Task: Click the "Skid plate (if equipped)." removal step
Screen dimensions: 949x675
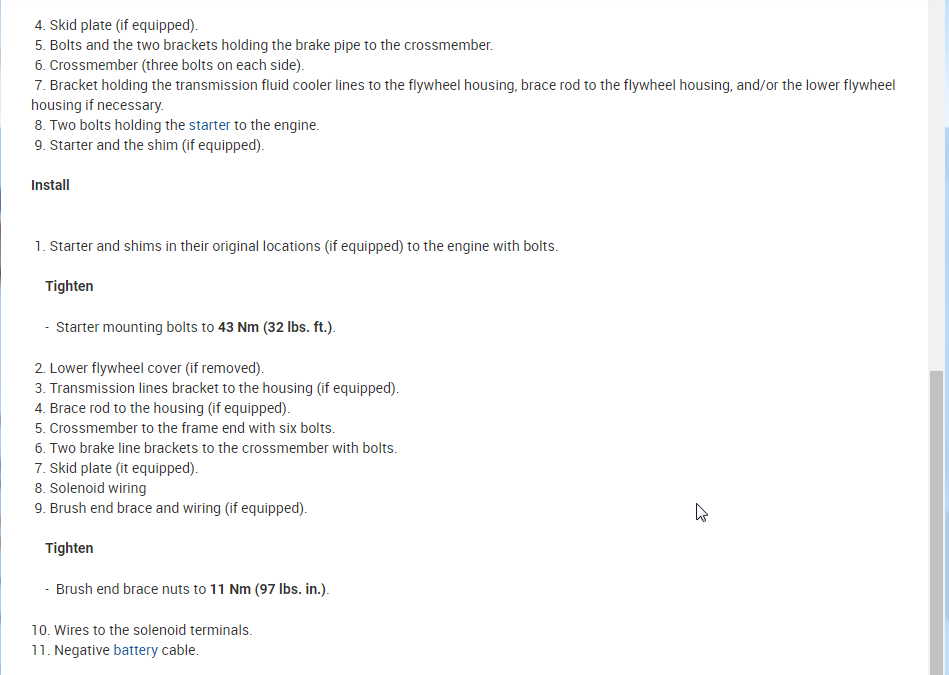Action: point(123,25)
